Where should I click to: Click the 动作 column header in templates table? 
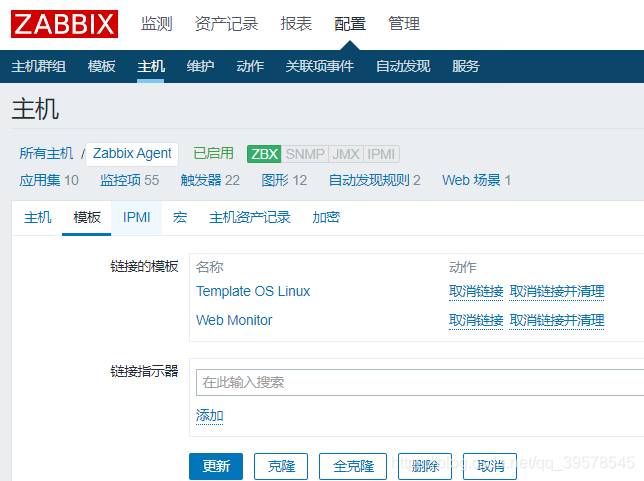point(462,267)
